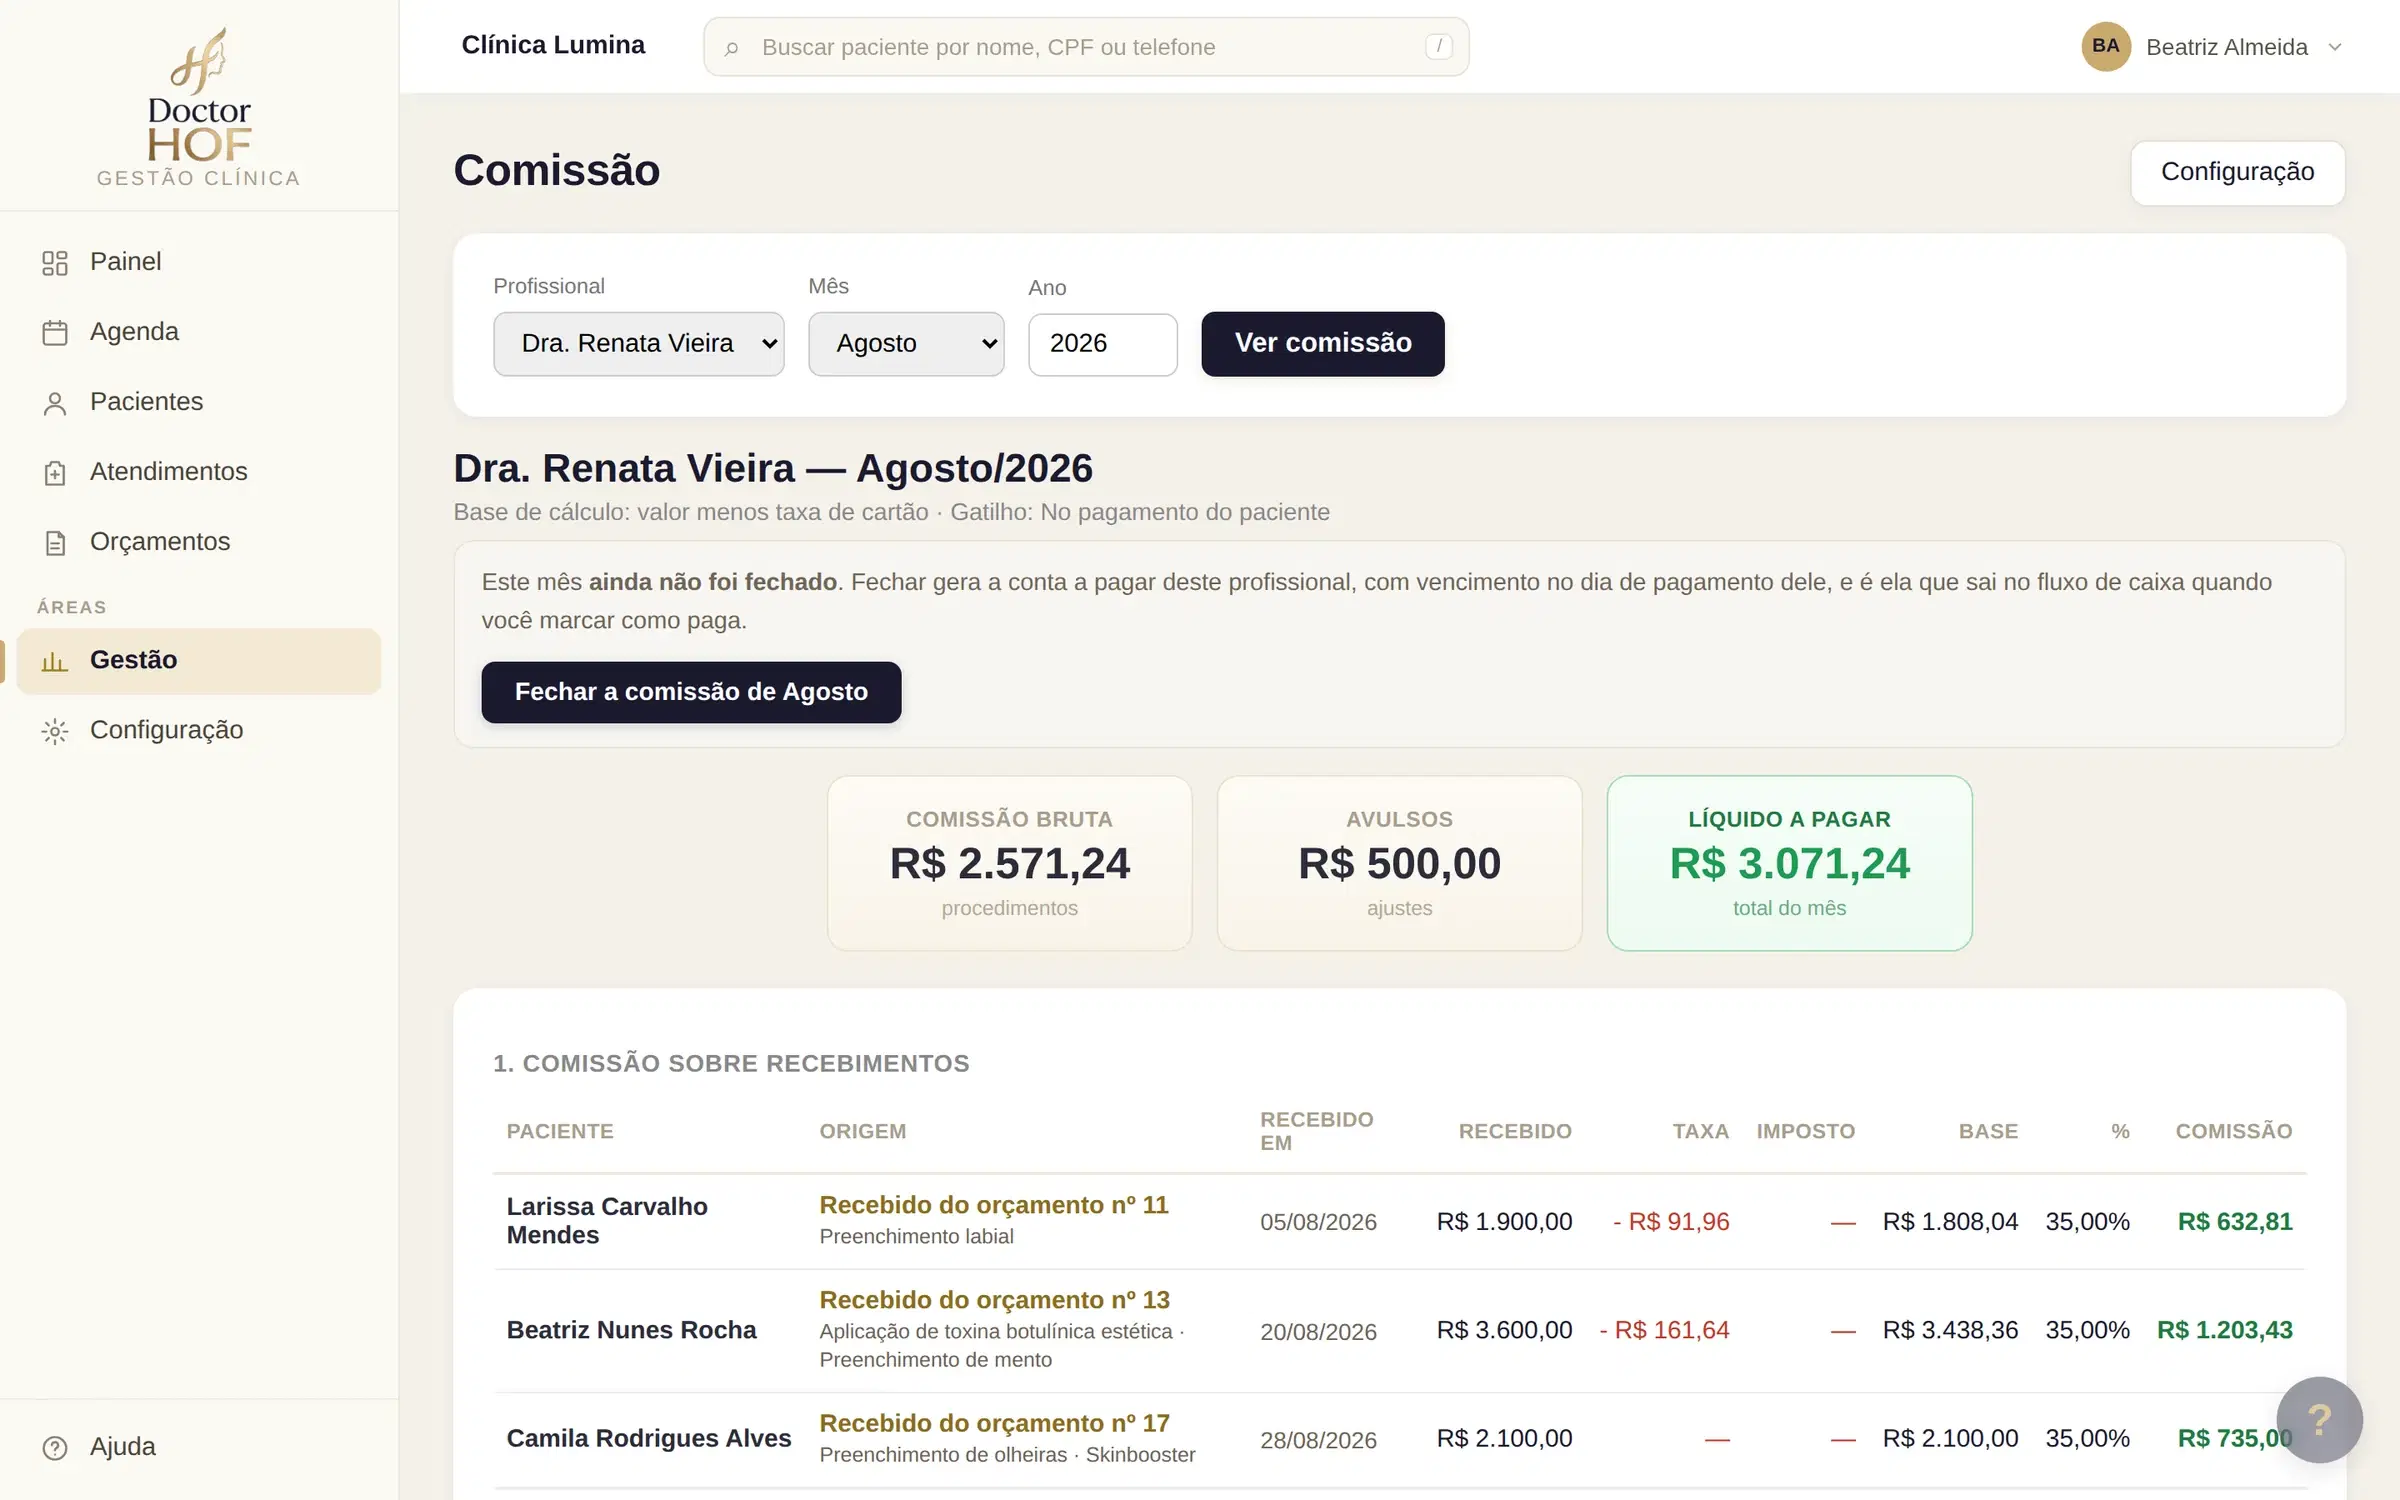The height and width of the screenshot is (1500, 2400).
Task: Click patient name Camila Rodrigues Alves
Action: [x=648, y=1438]
